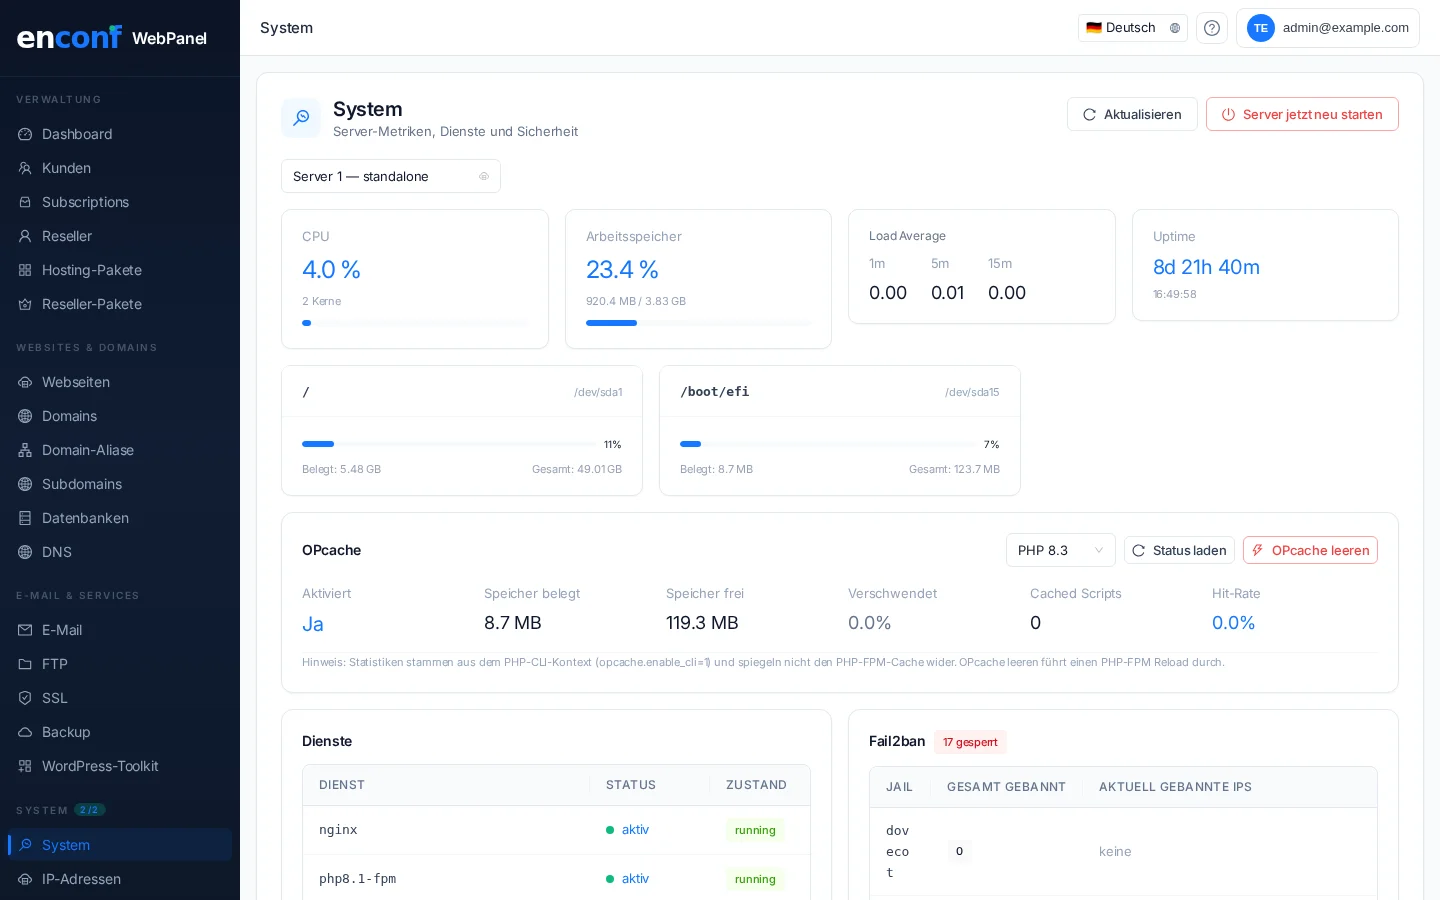Click the Arbeitsspeicher usage progress bar
This screenshot has width=1440, height=900.
tap(698, 323)
